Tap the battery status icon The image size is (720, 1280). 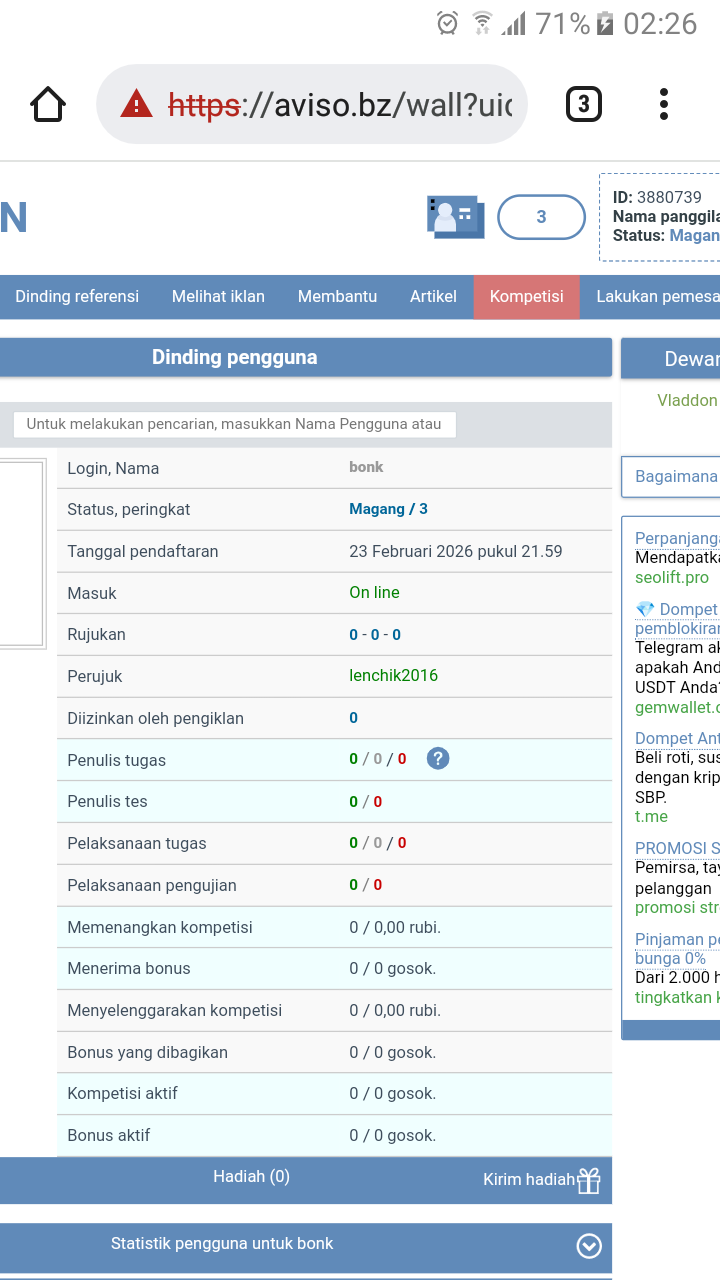pyautogui.click(x=605, y=23)
